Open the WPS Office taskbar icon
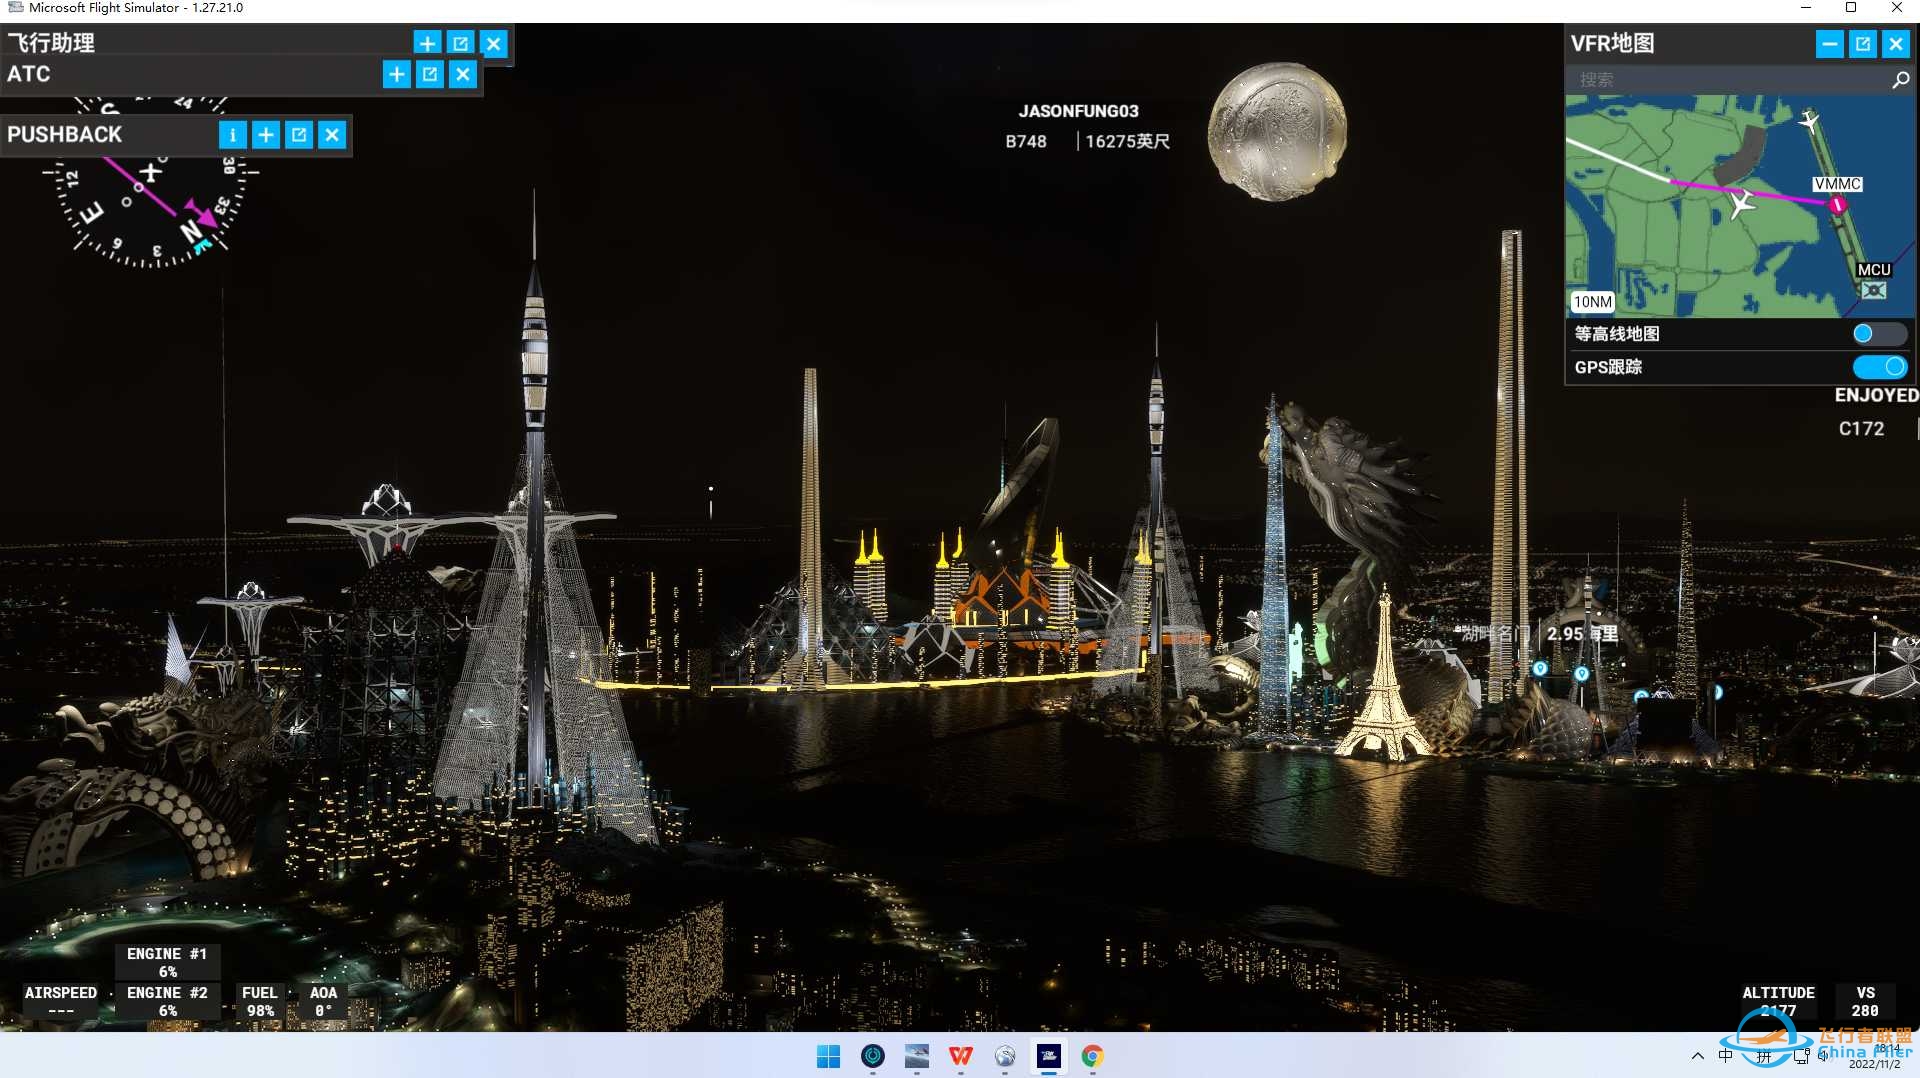 coord(961,1056)
